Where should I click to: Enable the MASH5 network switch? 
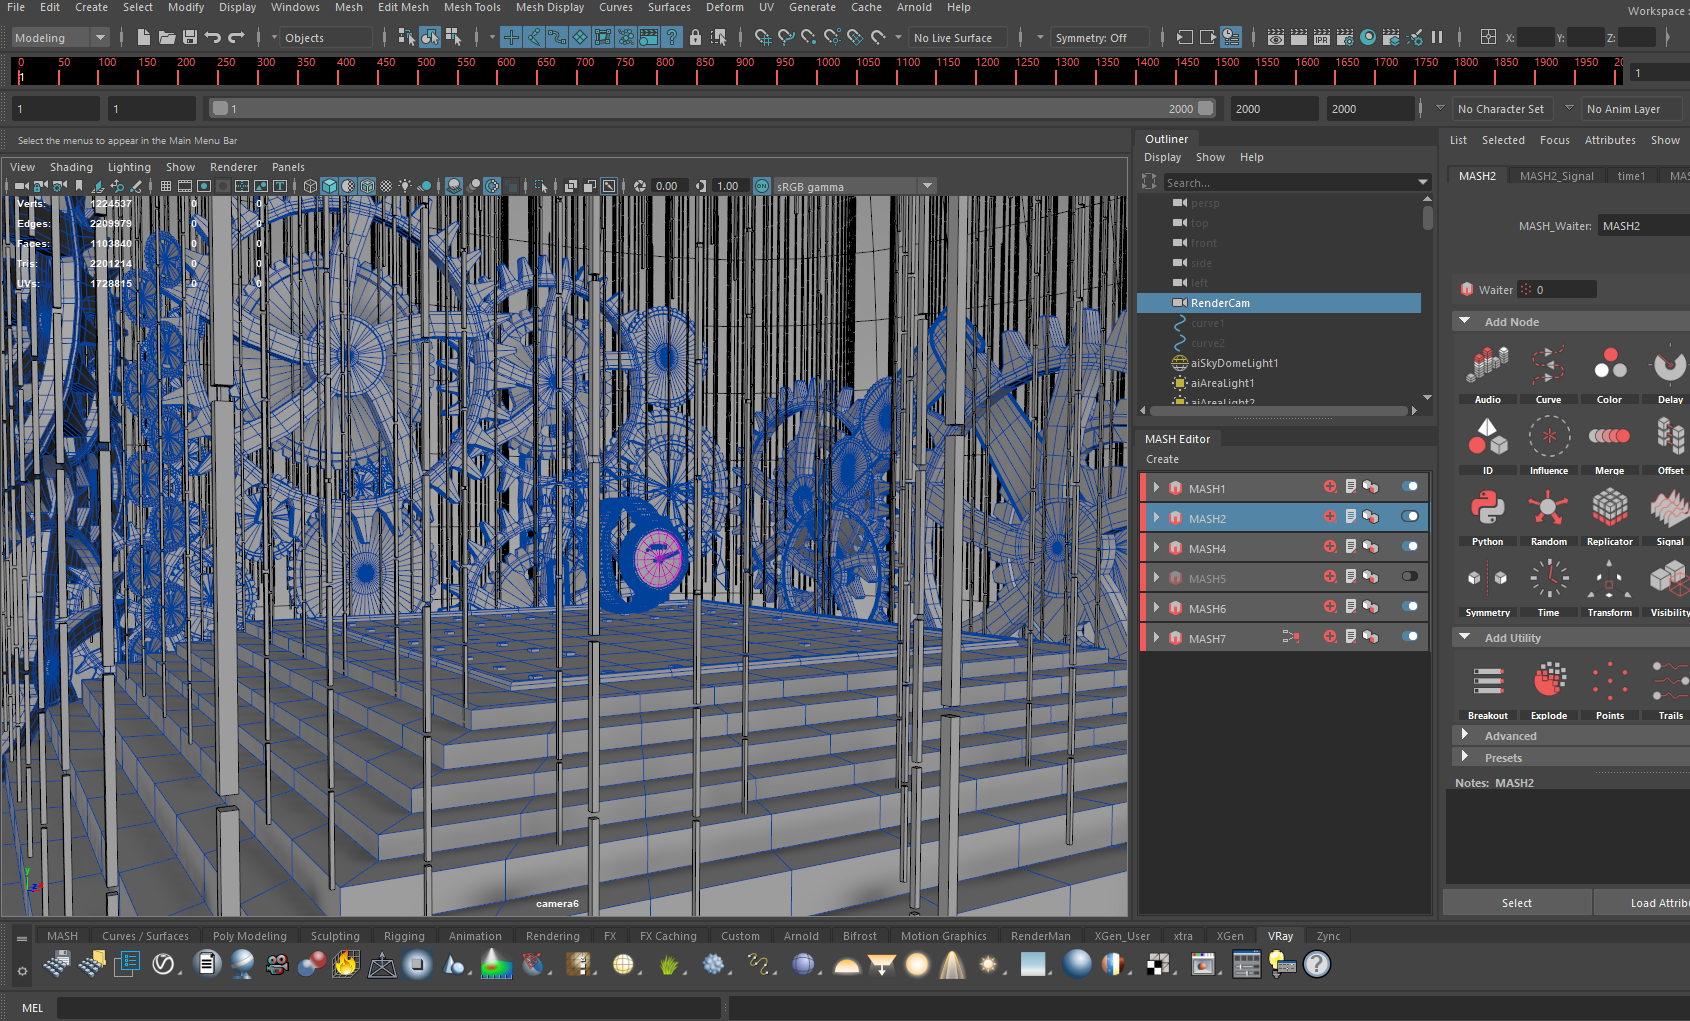pos(1410,577)
